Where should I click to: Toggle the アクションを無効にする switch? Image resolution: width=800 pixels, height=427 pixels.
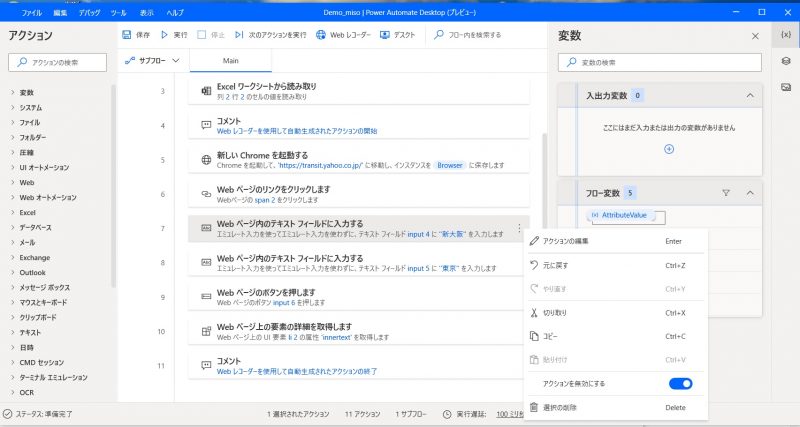[680, 383]
